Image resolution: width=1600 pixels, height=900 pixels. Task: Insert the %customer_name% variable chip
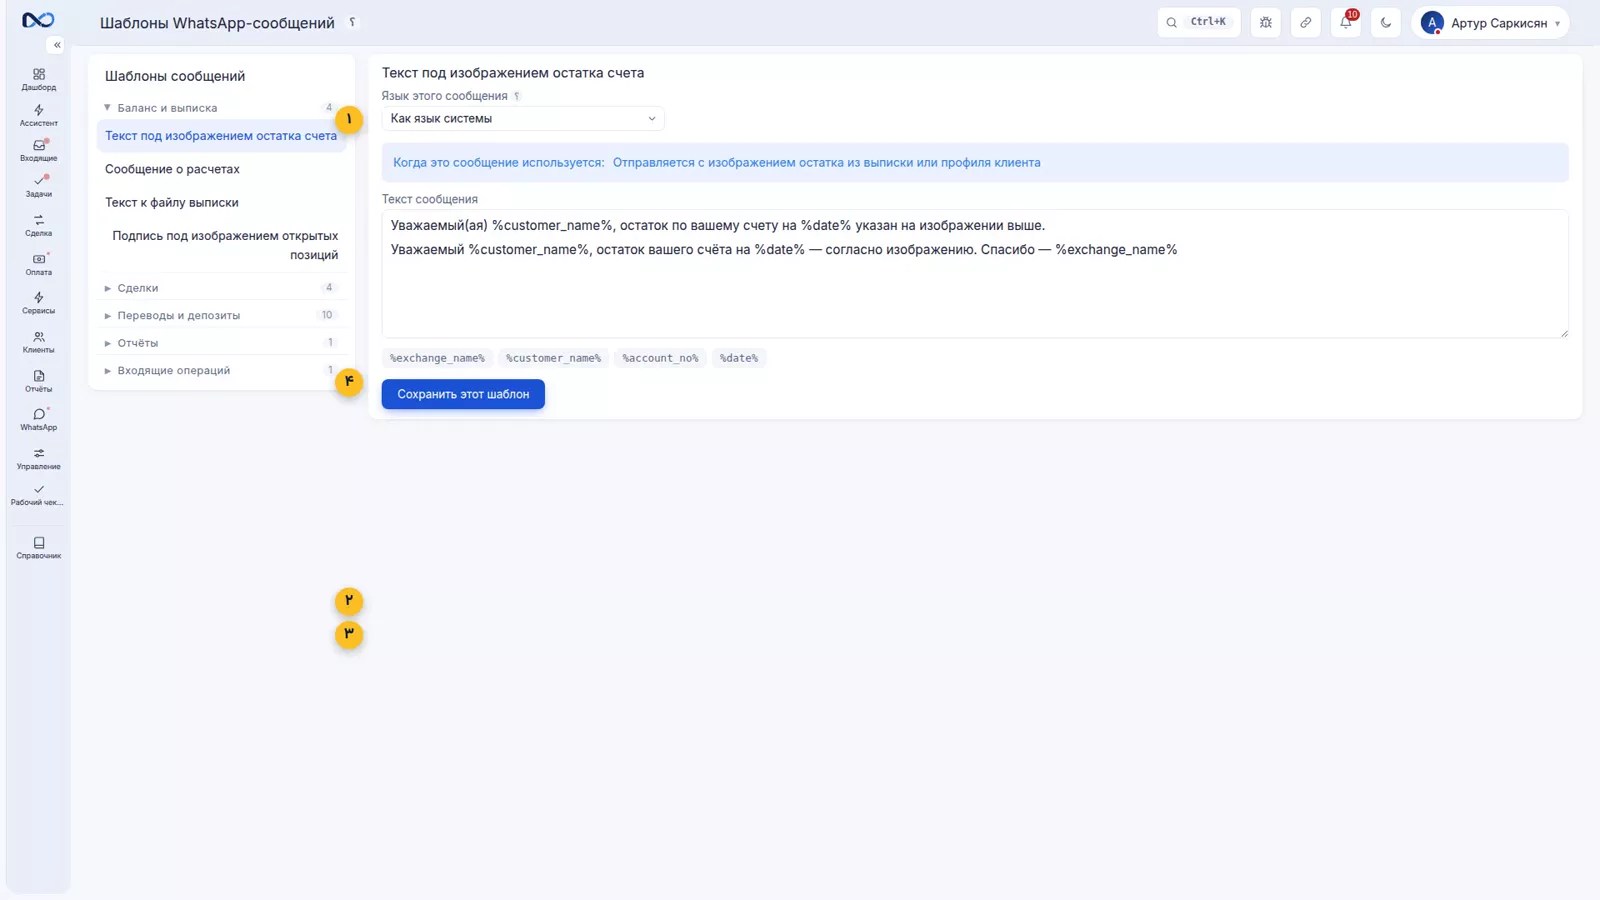tap(553, 358)
